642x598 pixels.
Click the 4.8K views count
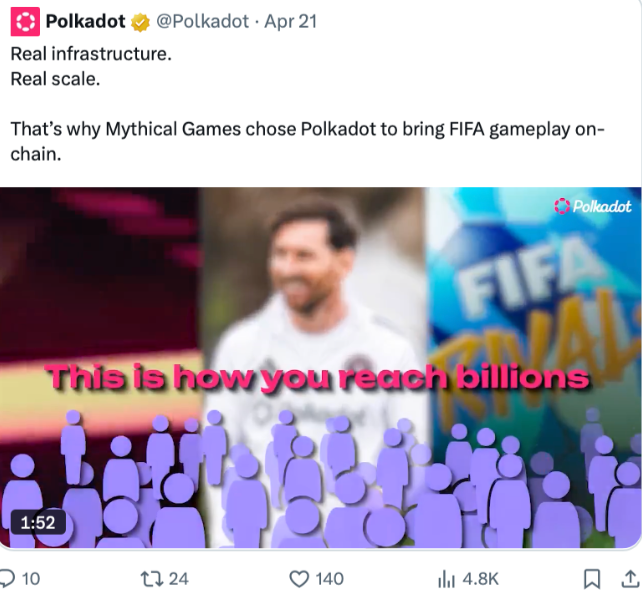tap(480, 579)
